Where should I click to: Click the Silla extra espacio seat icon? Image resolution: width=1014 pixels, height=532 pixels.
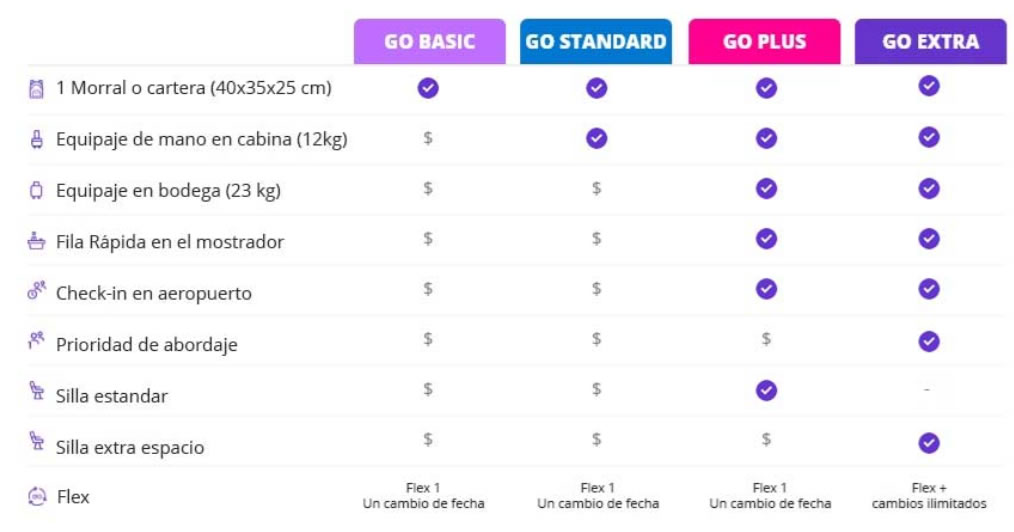(37, 441)
